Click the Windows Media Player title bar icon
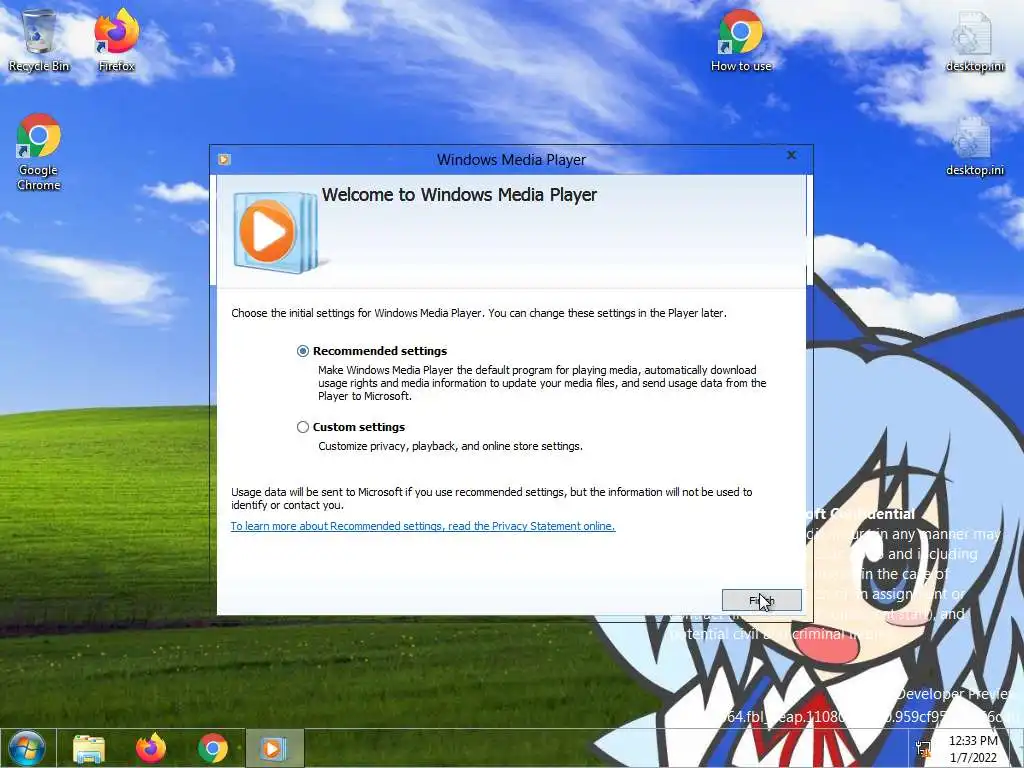 tap(224, 159)
